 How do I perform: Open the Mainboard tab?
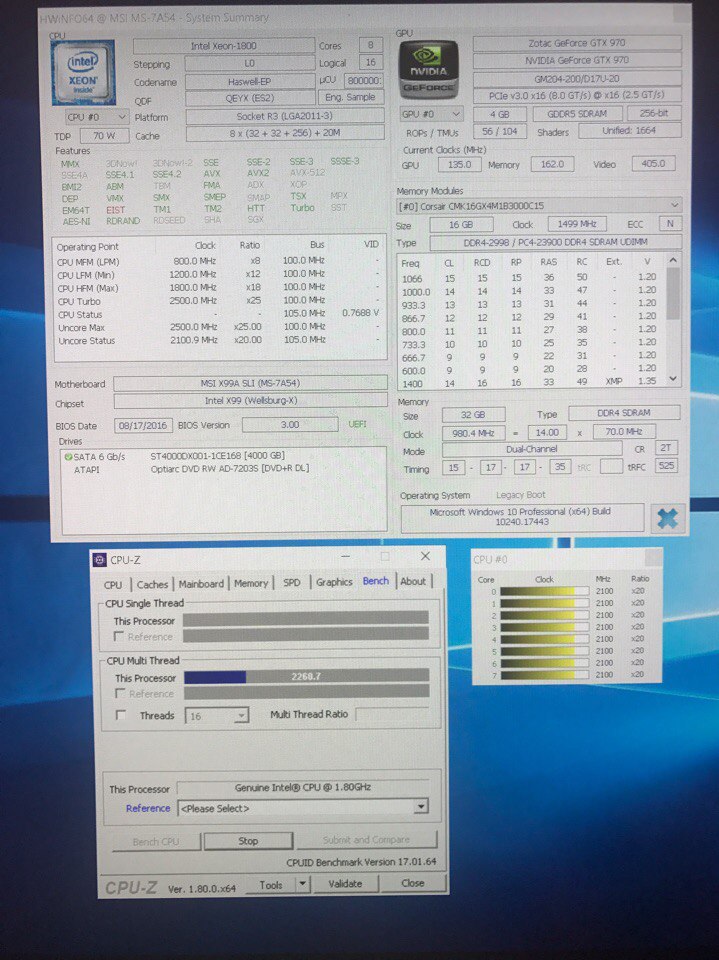201,583
